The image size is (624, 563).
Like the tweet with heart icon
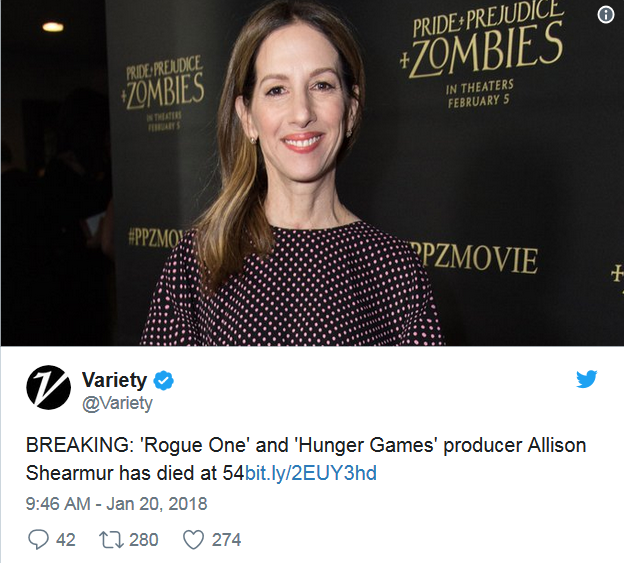[x=193, y=540]
